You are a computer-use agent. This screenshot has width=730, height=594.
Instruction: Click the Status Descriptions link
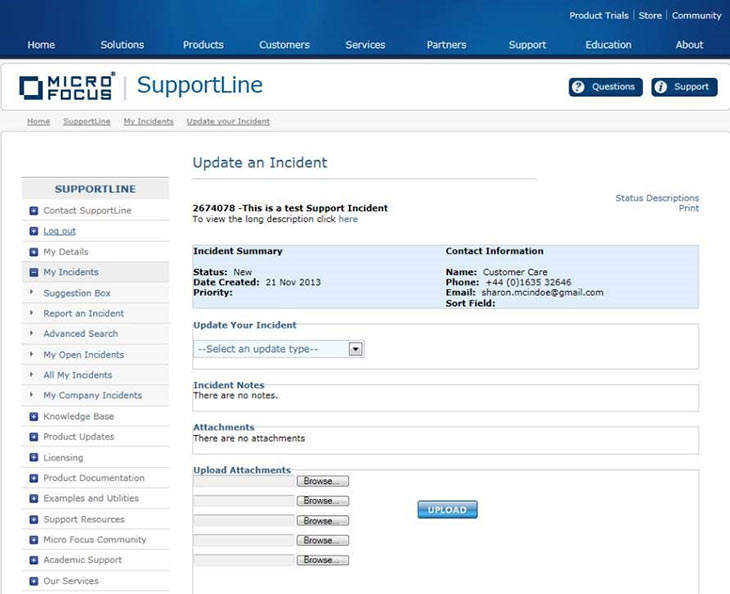(656, 198)
